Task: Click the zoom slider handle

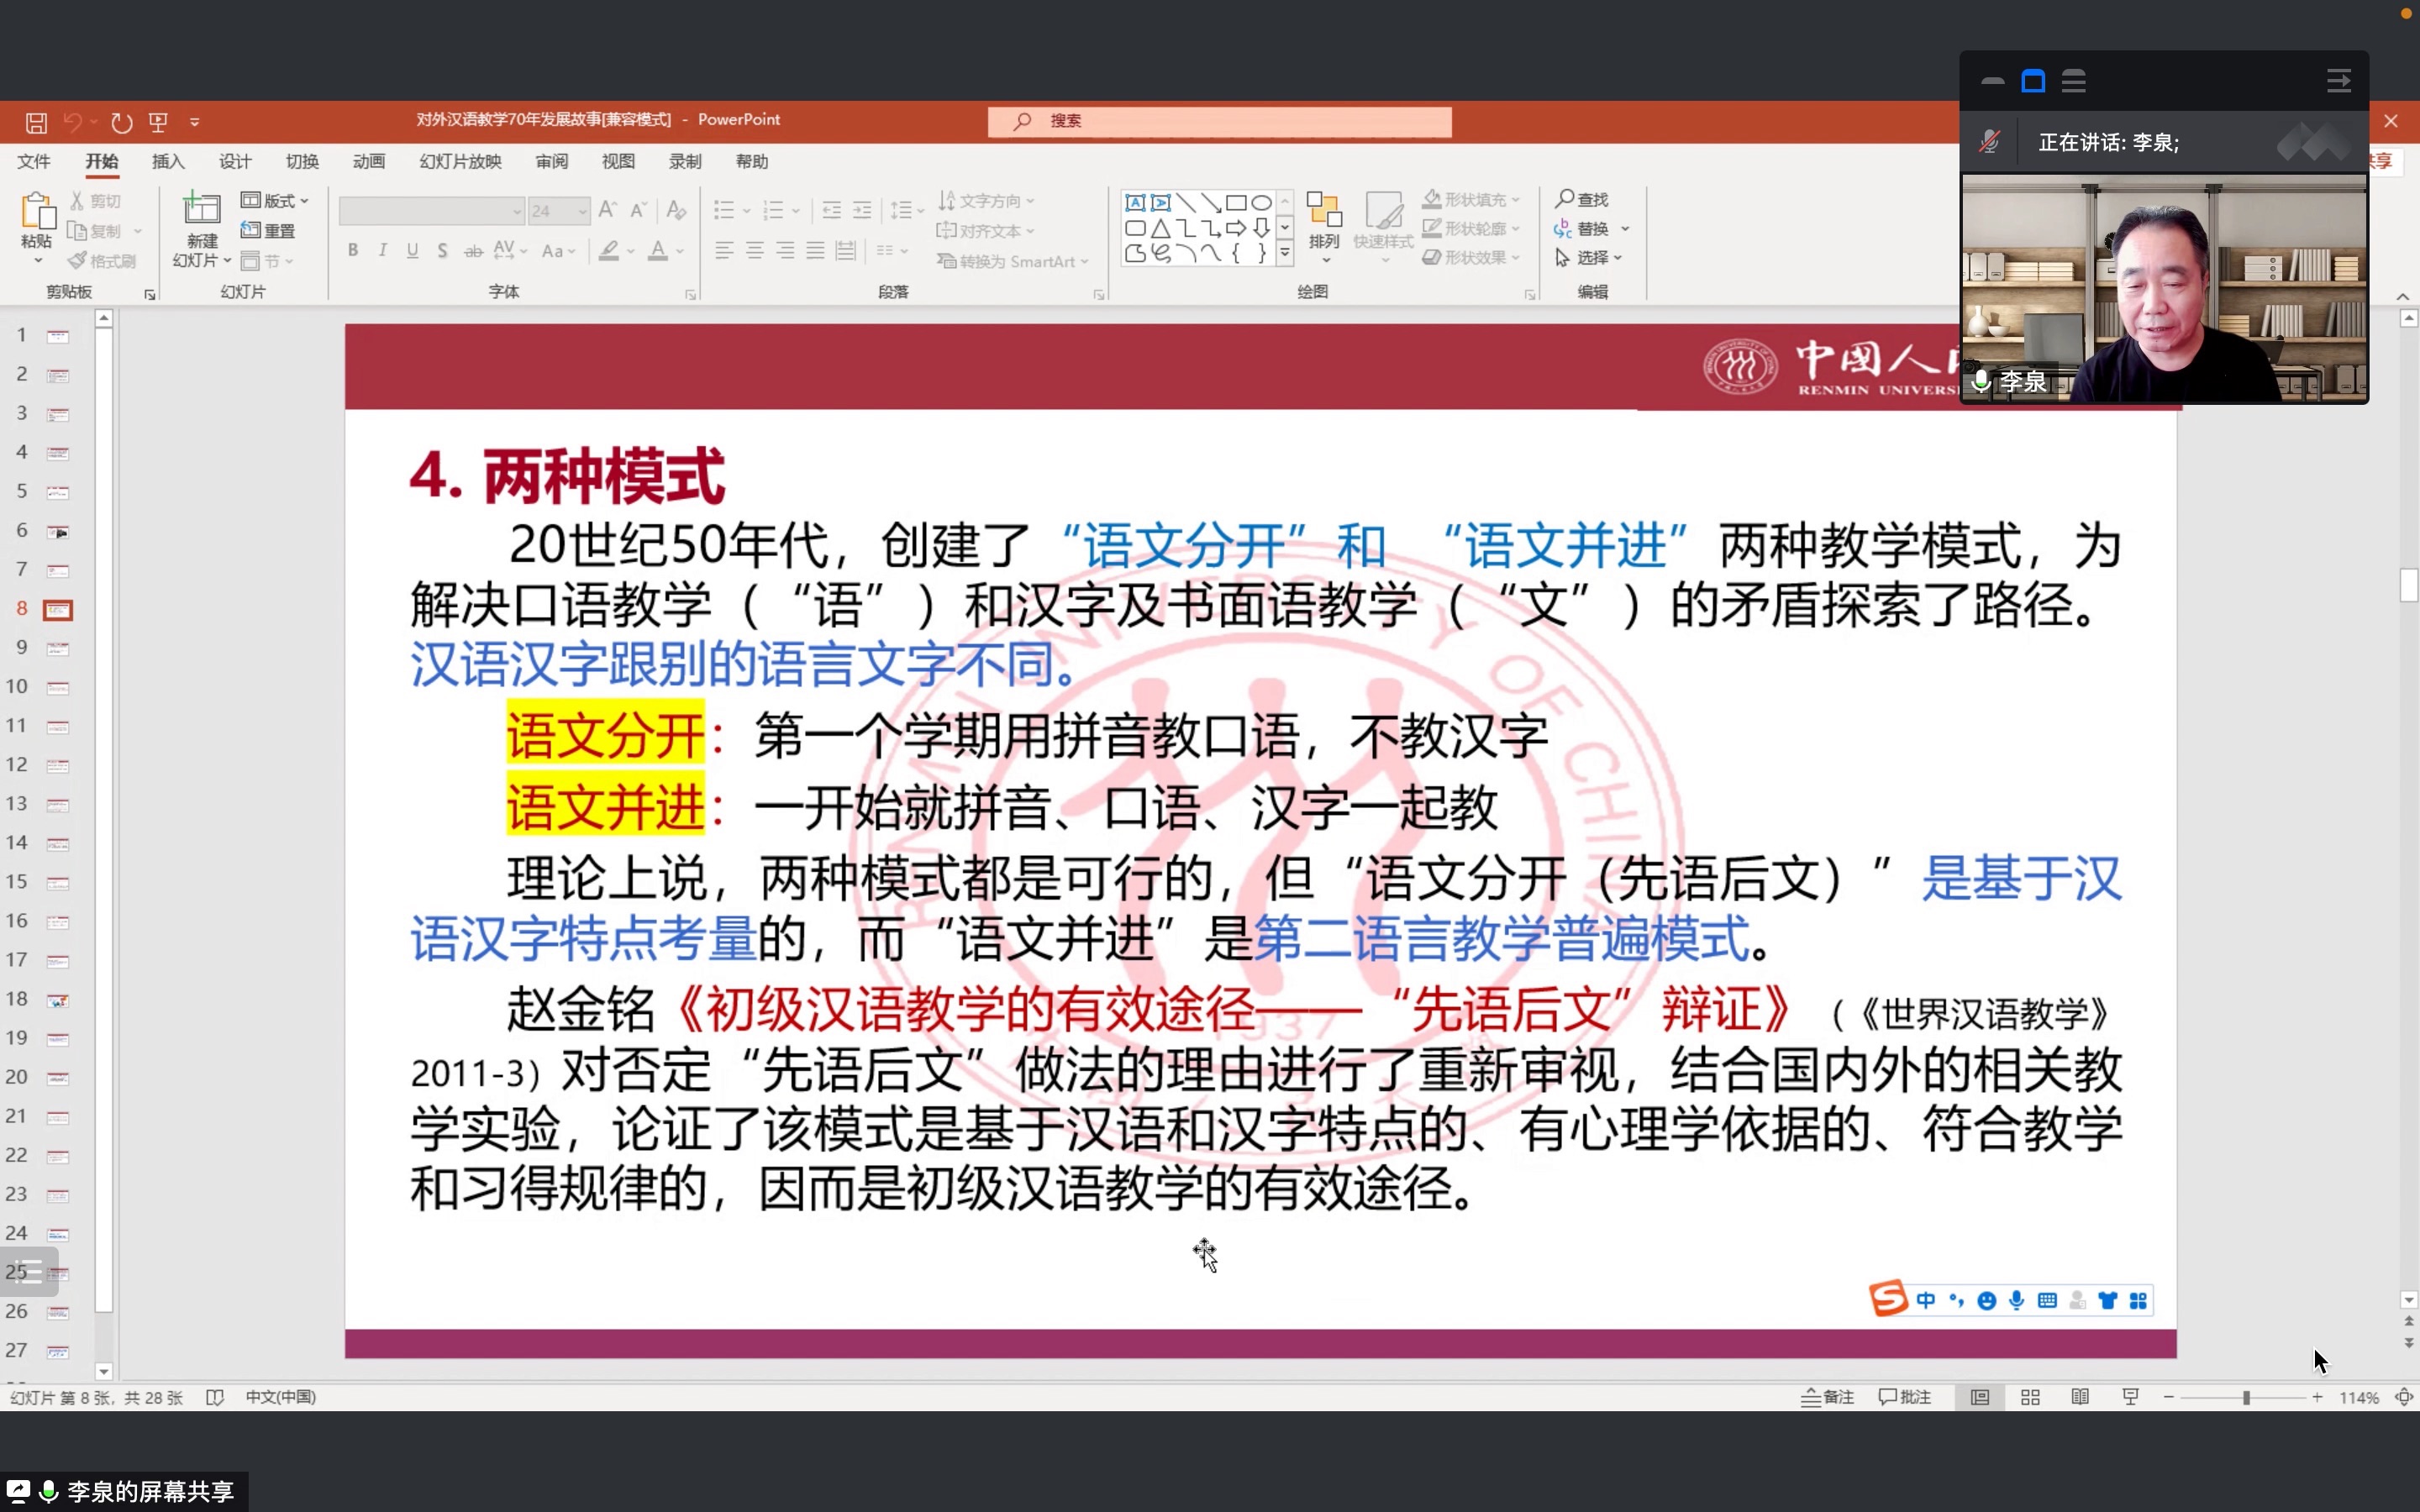Action: tap(2246, 1397)
